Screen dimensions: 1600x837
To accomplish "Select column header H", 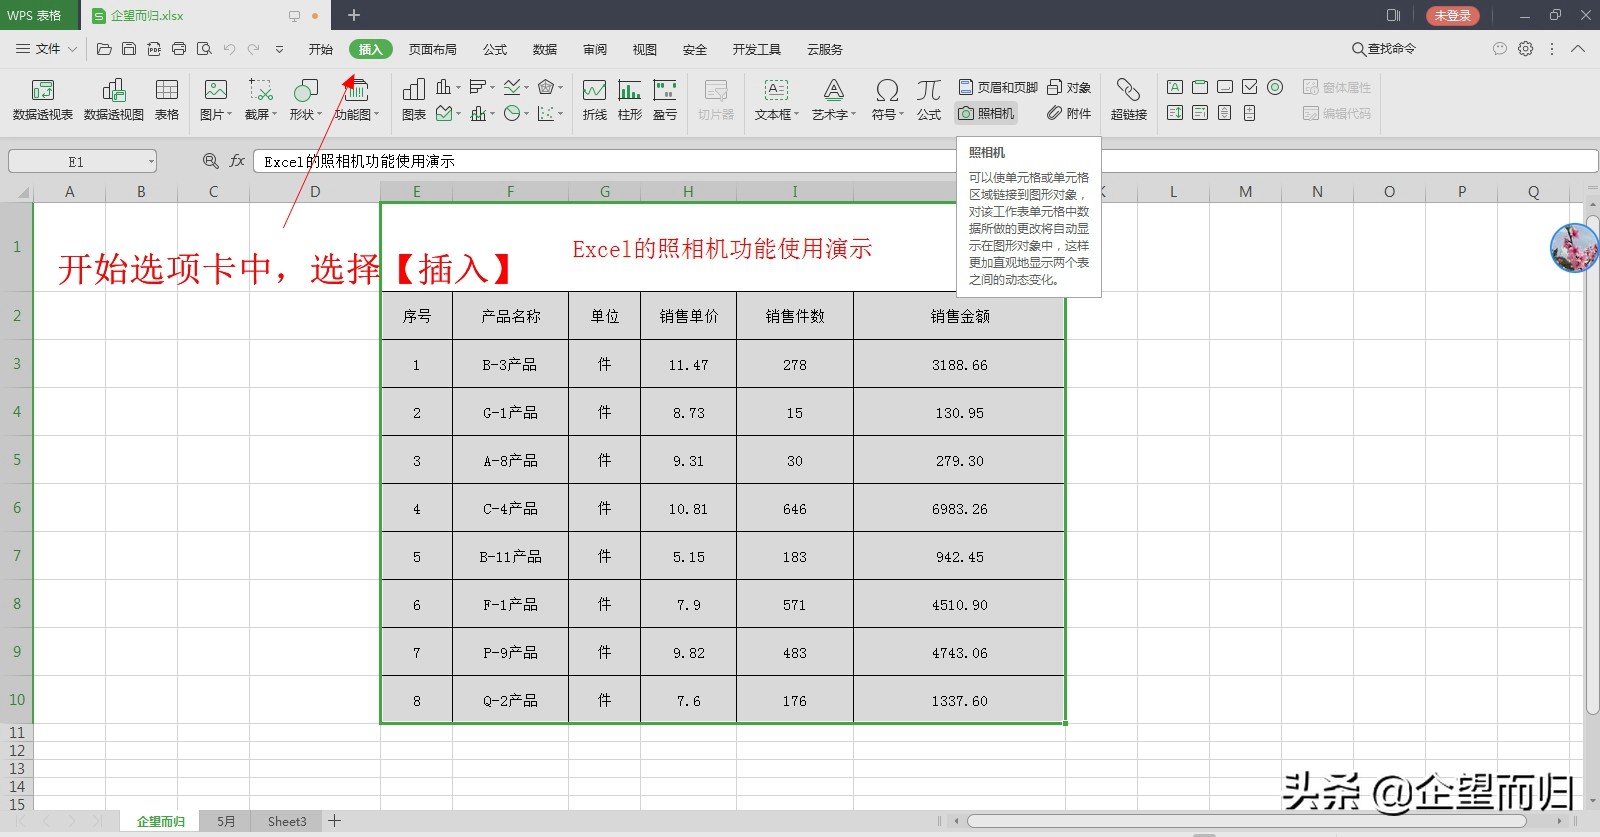I will [688, 192].
